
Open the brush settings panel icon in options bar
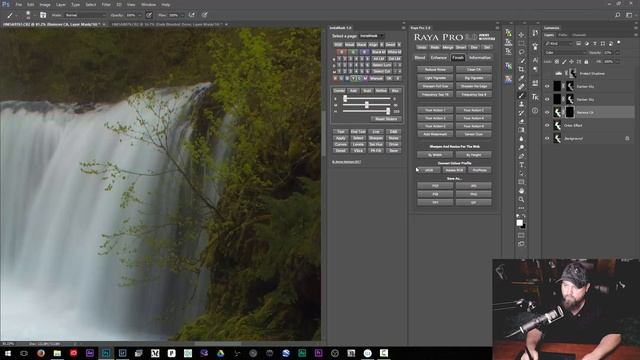click(x=43, y=15)
